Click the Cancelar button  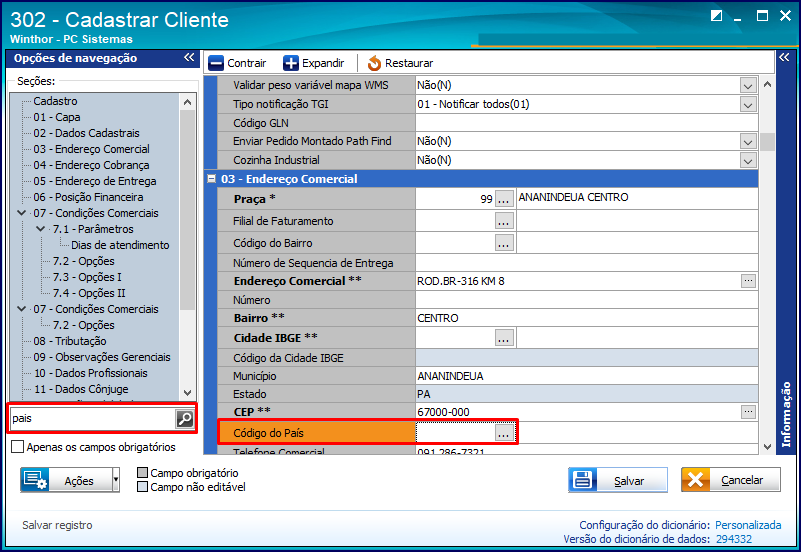click(731, 480)
